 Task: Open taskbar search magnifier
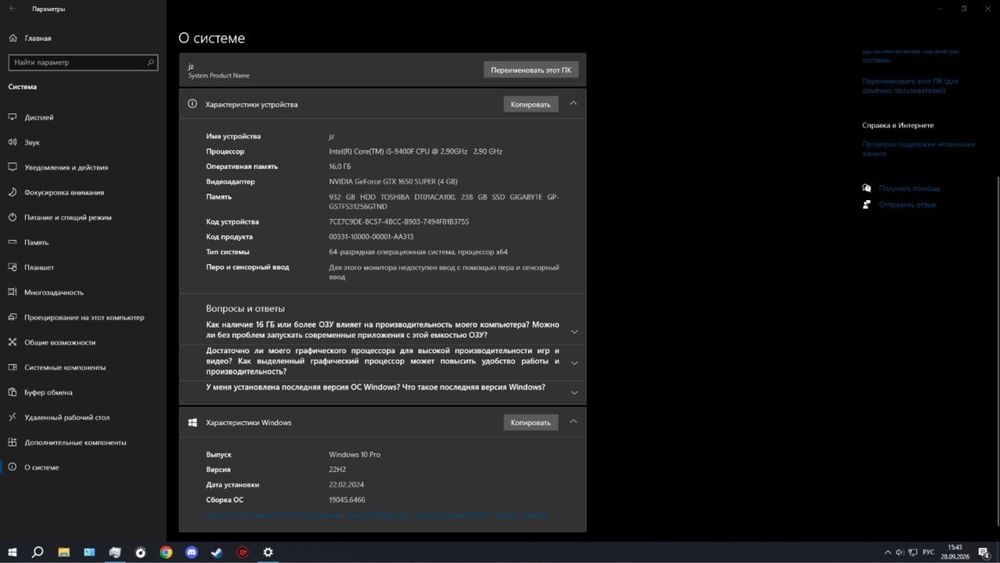[38, 552]
